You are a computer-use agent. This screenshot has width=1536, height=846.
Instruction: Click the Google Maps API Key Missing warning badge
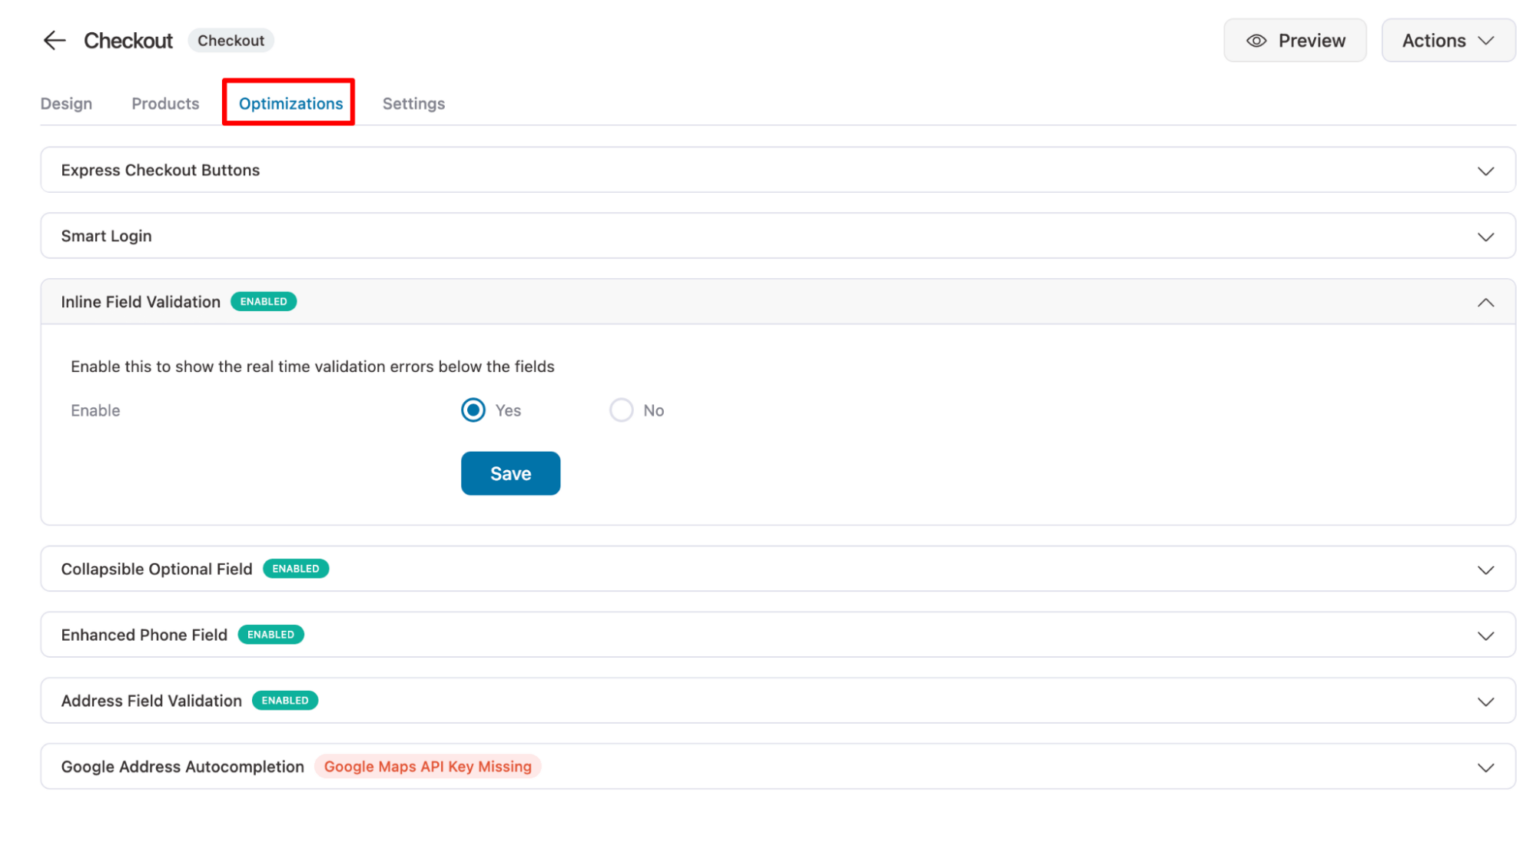428,766
